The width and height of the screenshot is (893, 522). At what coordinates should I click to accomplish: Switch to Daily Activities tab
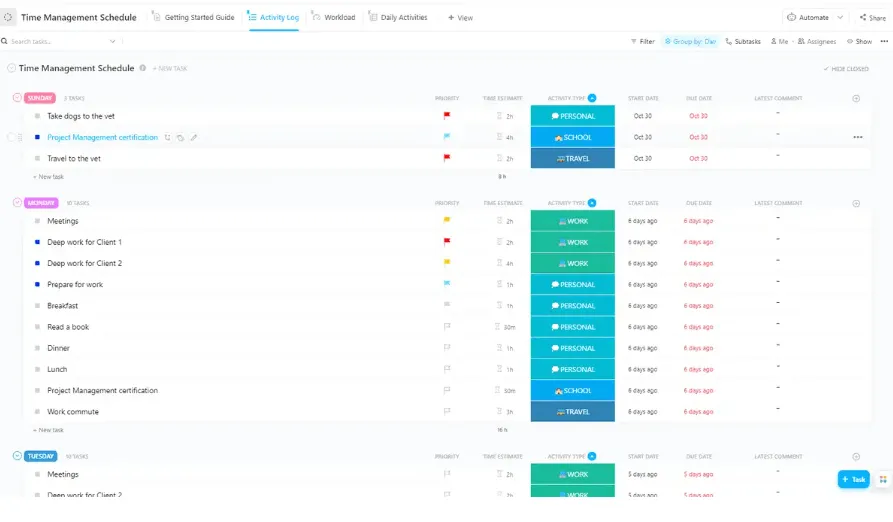pyautogui.click(x=398, y=17)
